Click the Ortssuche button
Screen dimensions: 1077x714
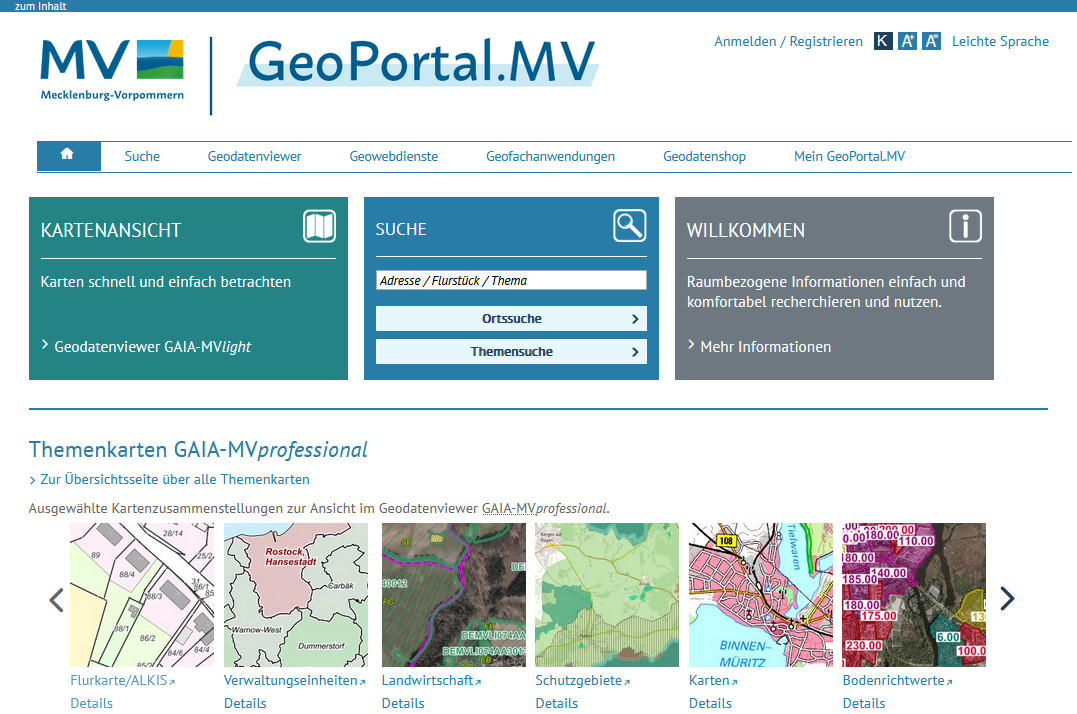coord(511,319)
